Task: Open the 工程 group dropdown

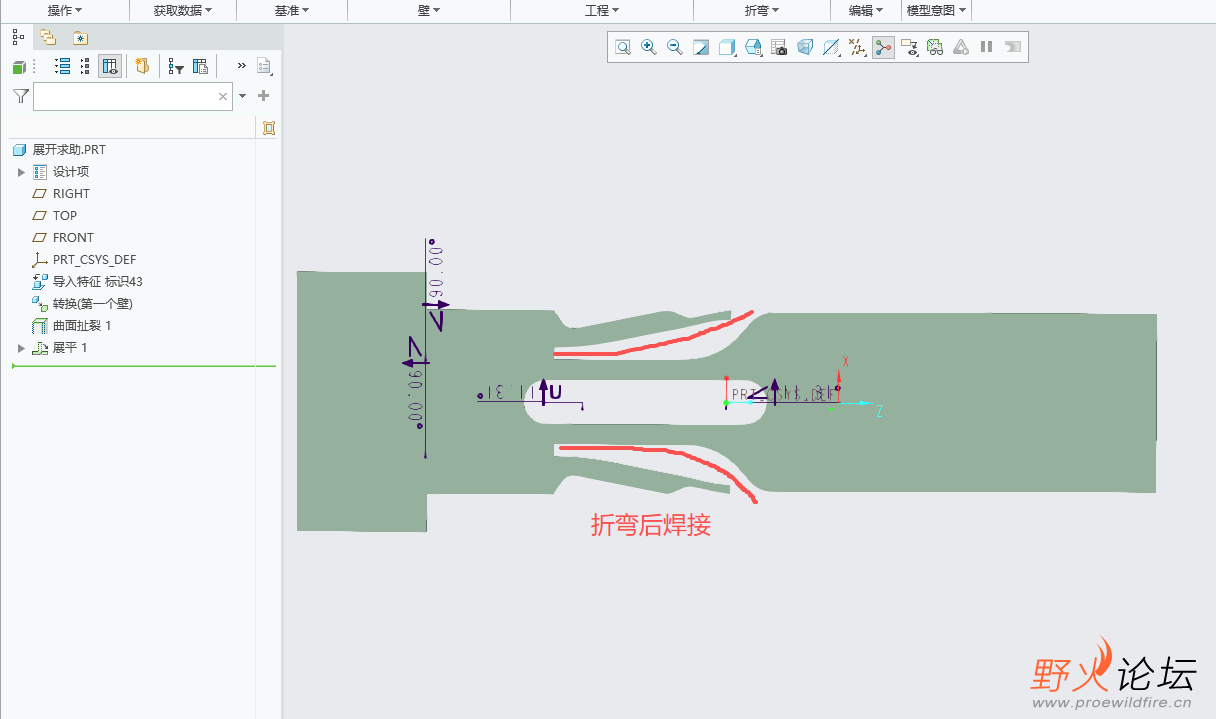Action: pos(602,10)
